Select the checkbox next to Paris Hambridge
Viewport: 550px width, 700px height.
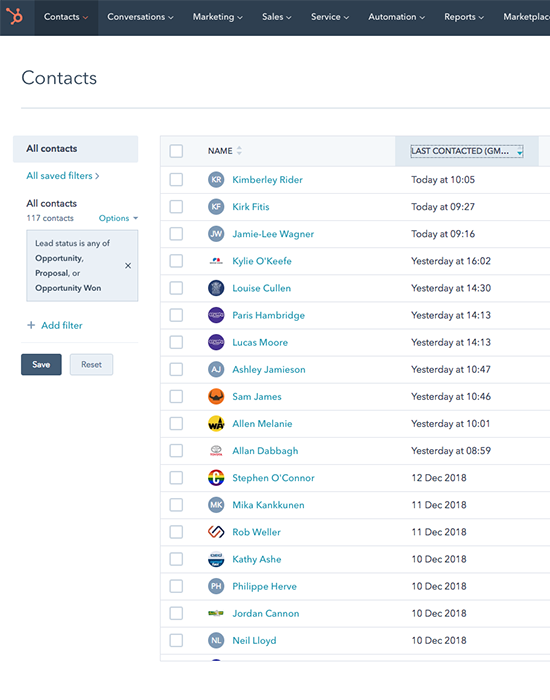tap(176, 315)
